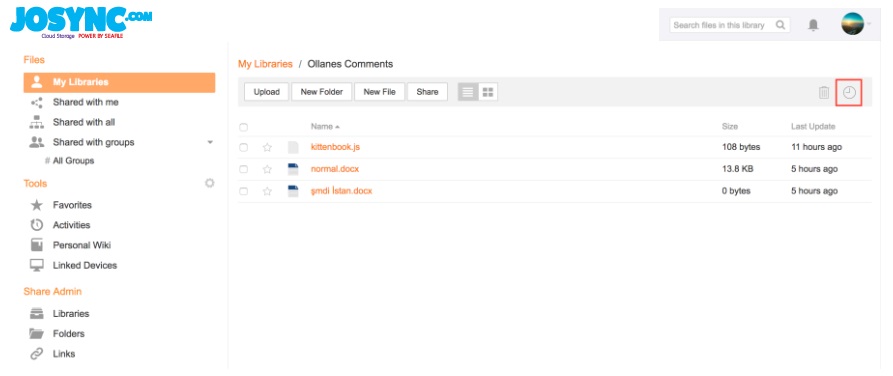Switch to list view icon

click(468, 92)
